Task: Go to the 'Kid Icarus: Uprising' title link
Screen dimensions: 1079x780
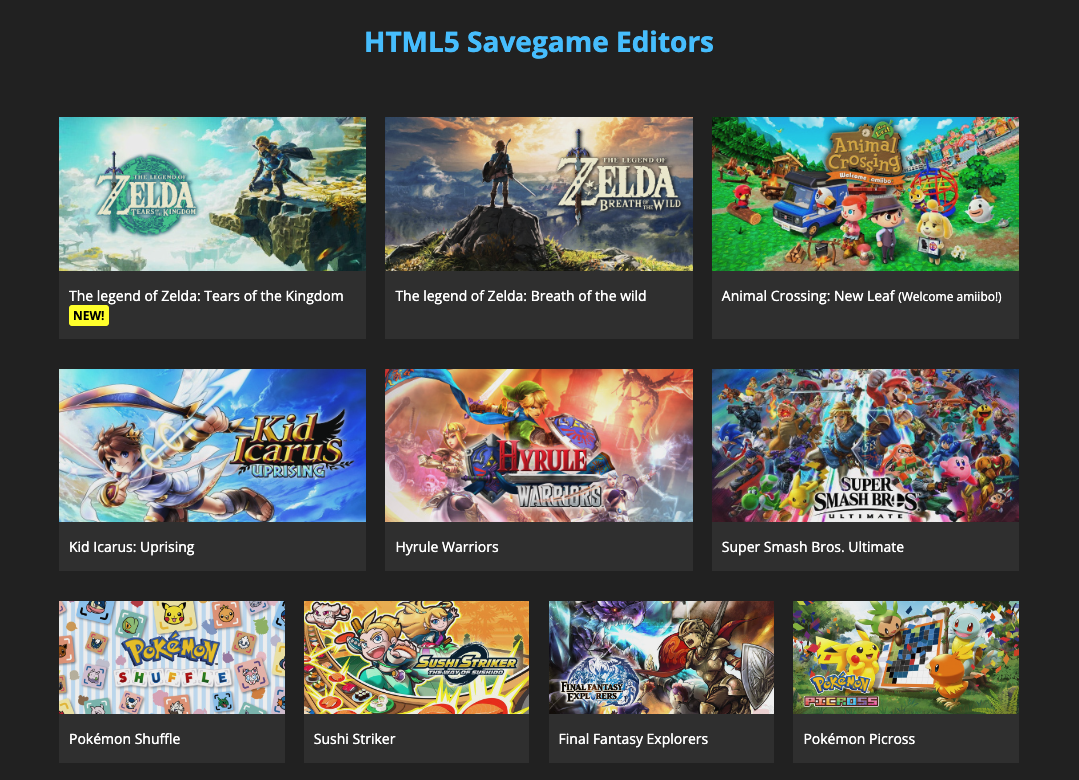Action: point(131,547)
